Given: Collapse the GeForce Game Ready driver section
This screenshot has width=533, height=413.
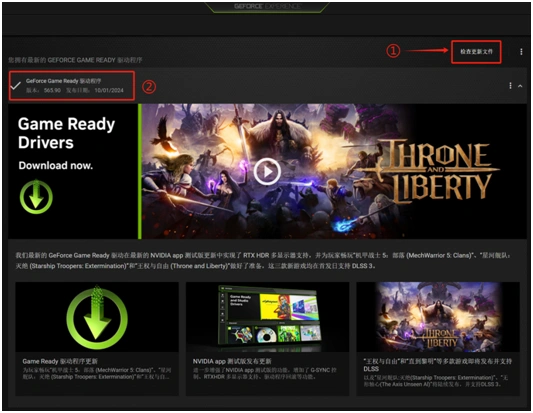Looking at the screenshot, I should click(520, 86).
